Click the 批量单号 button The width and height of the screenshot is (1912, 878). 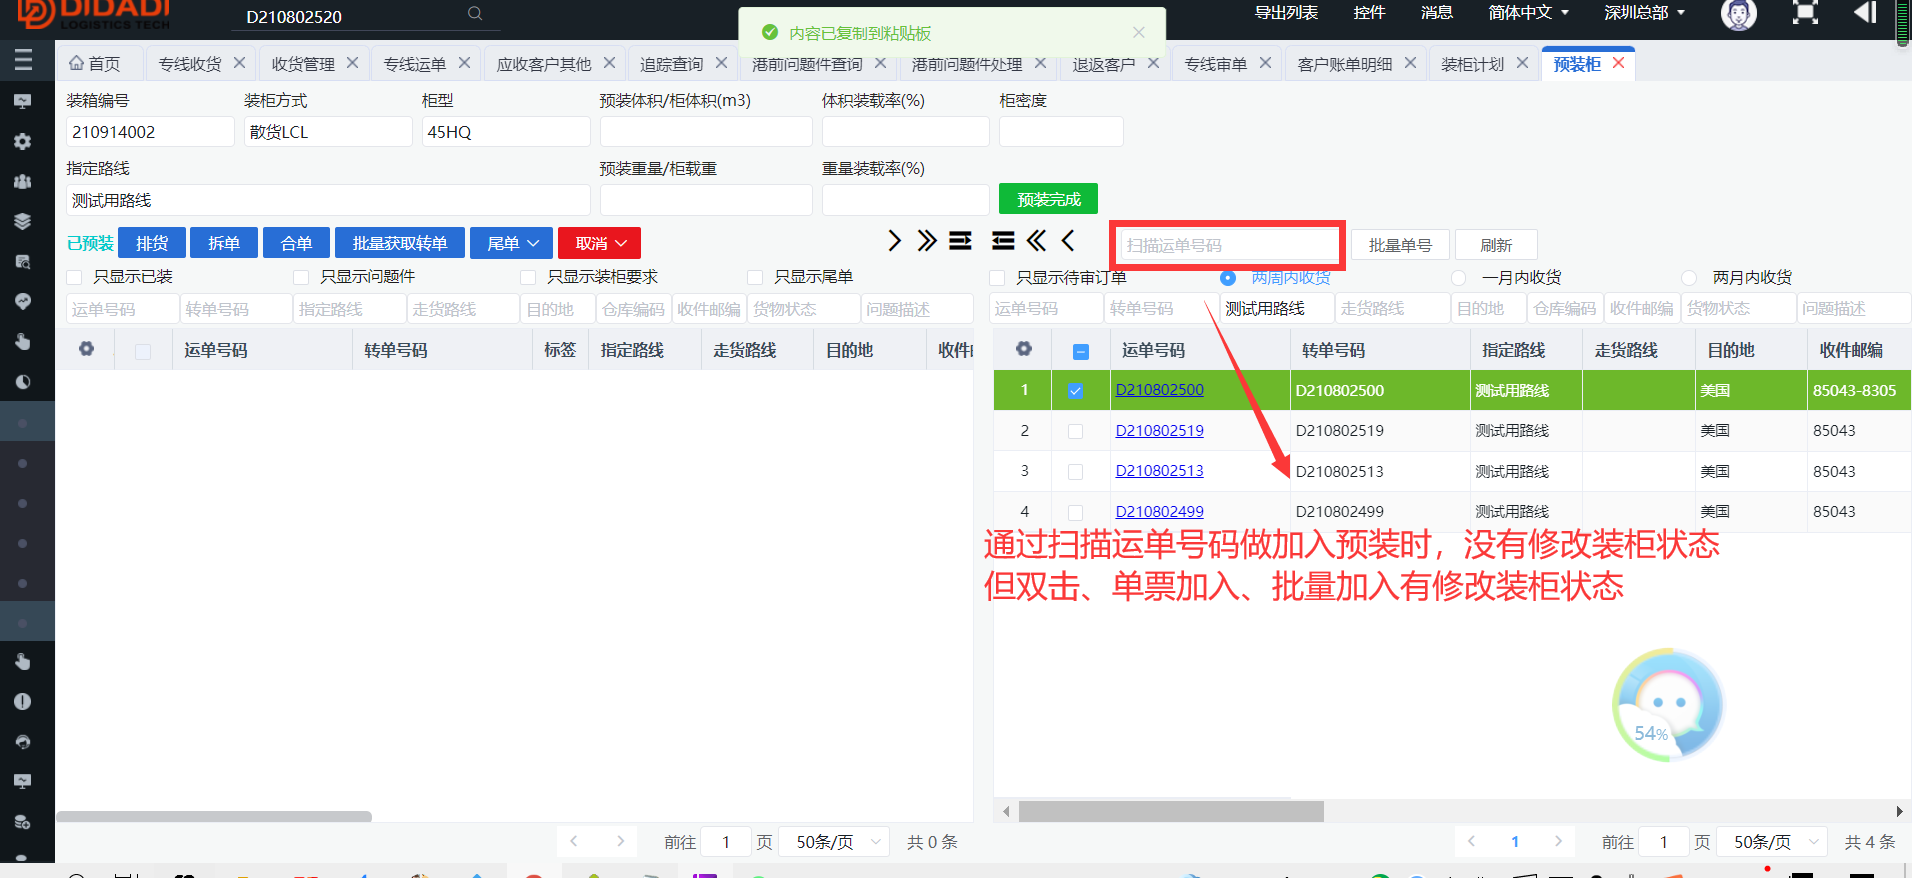point(1400,245)
